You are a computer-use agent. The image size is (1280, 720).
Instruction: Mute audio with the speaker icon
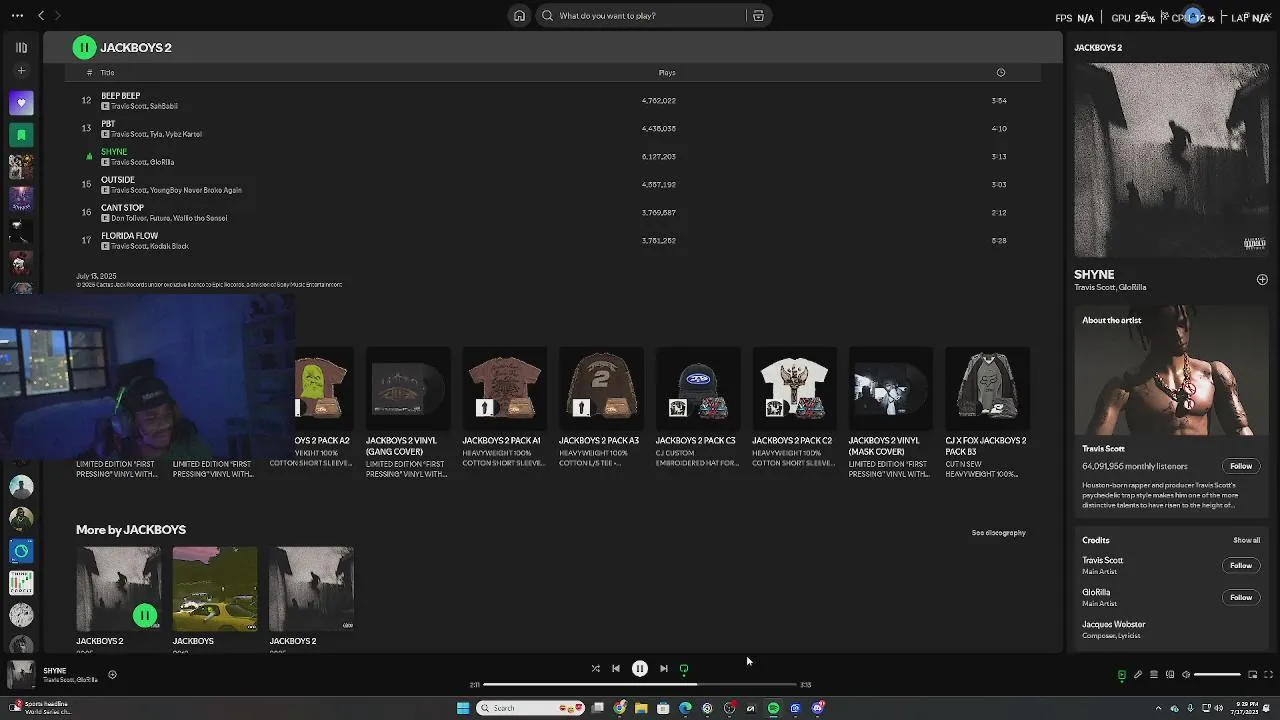coord(1186,674)
